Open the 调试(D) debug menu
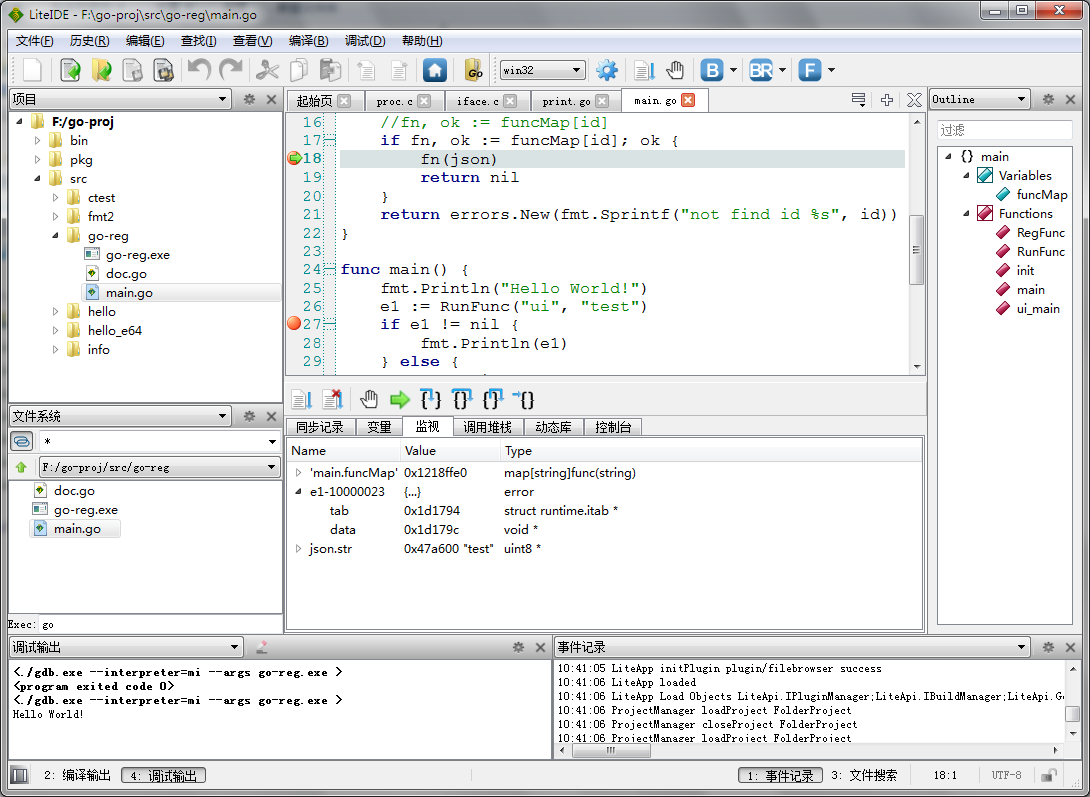 pos(364,41)
